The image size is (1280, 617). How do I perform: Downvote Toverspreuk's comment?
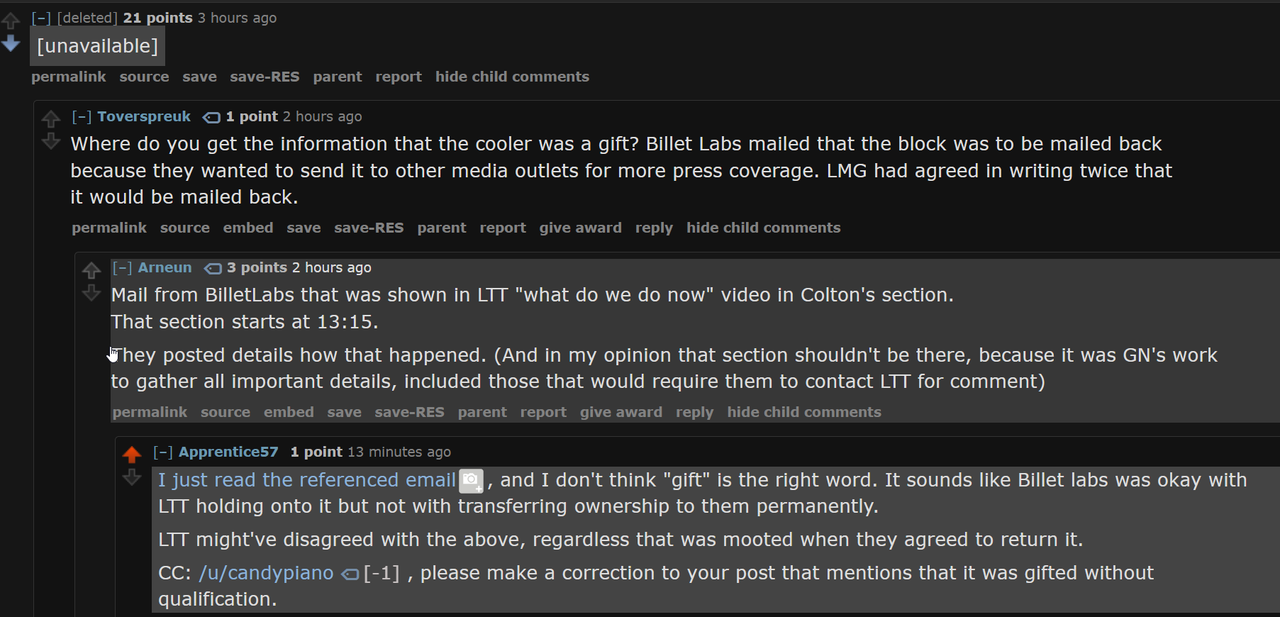coord(51,141)
